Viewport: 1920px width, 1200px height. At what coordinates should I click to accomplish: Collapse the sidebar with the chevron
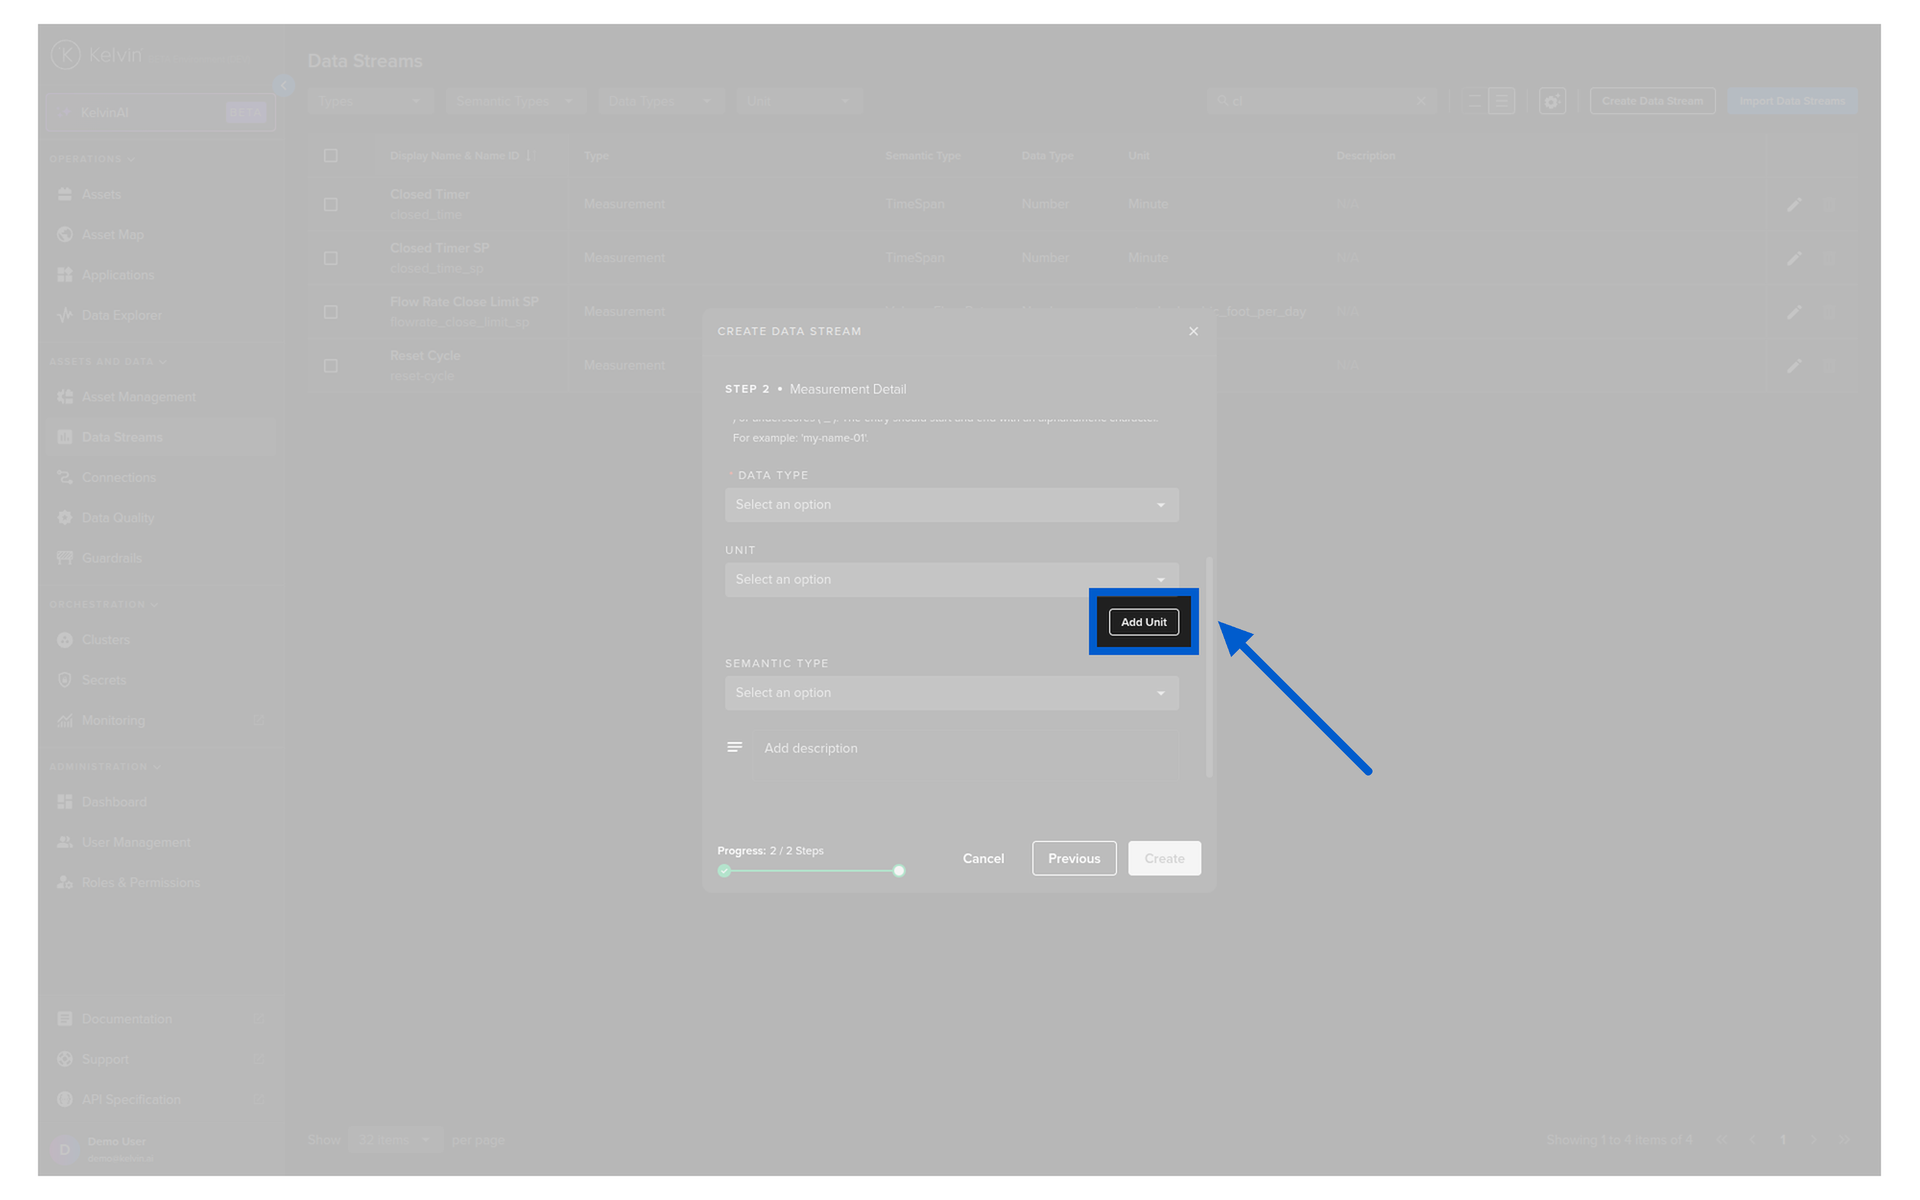coord(284,86)
